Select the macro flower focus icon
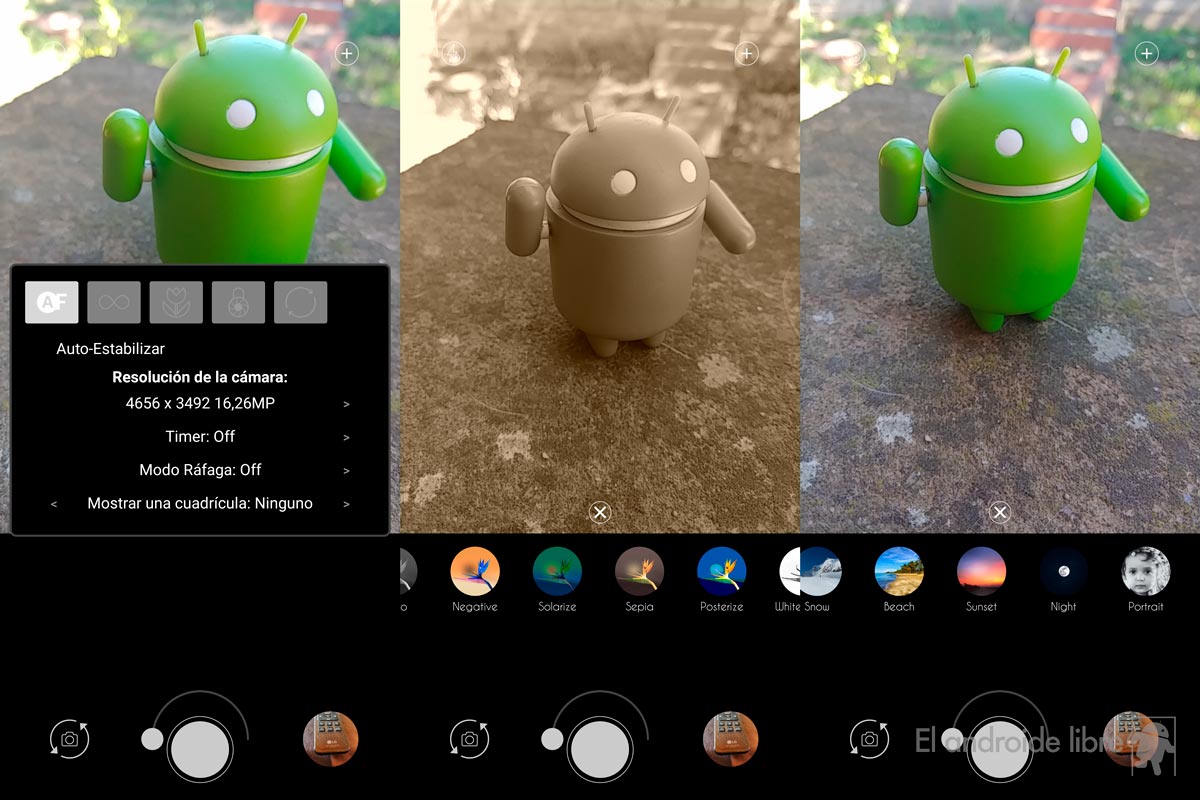This screenshot has width=1200, height=800. point(176,302)
